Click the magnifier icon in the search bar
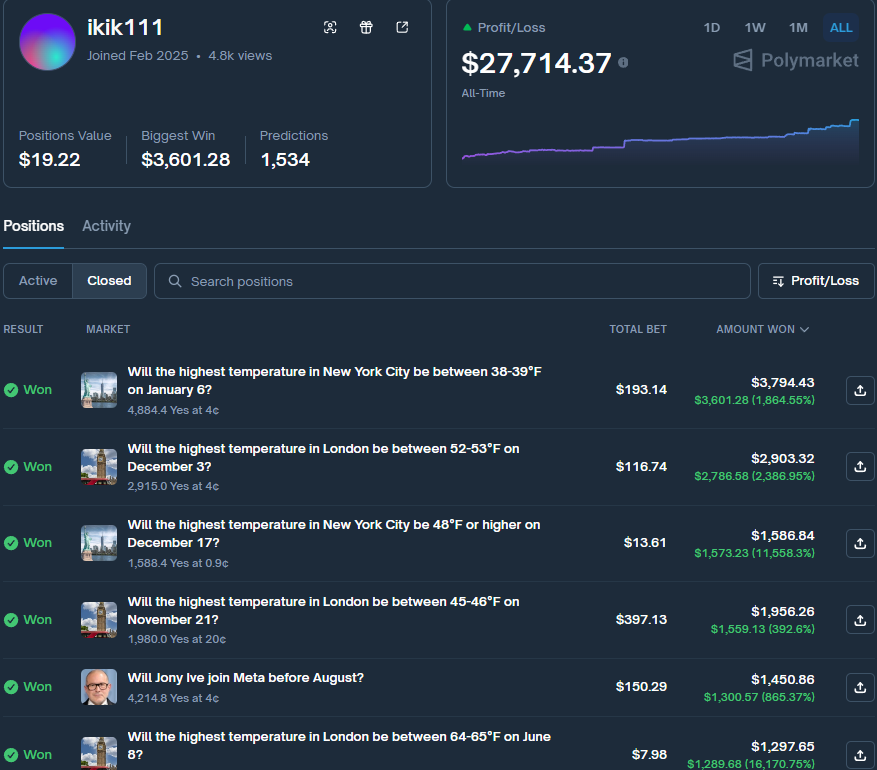Screen dimensions: 877x770 [x=174, y=281]
